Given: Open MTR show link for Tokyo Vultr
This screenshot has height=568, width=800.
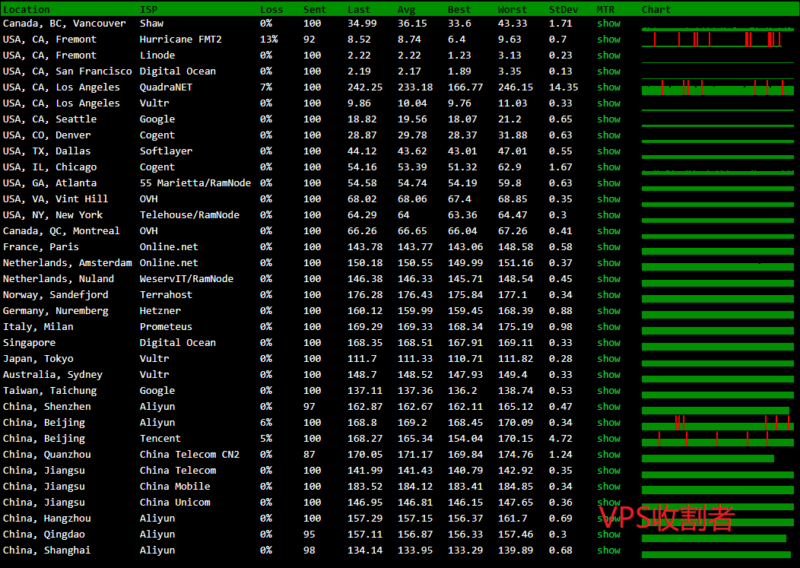Looking at the screenshot, I should coord(608,359).
